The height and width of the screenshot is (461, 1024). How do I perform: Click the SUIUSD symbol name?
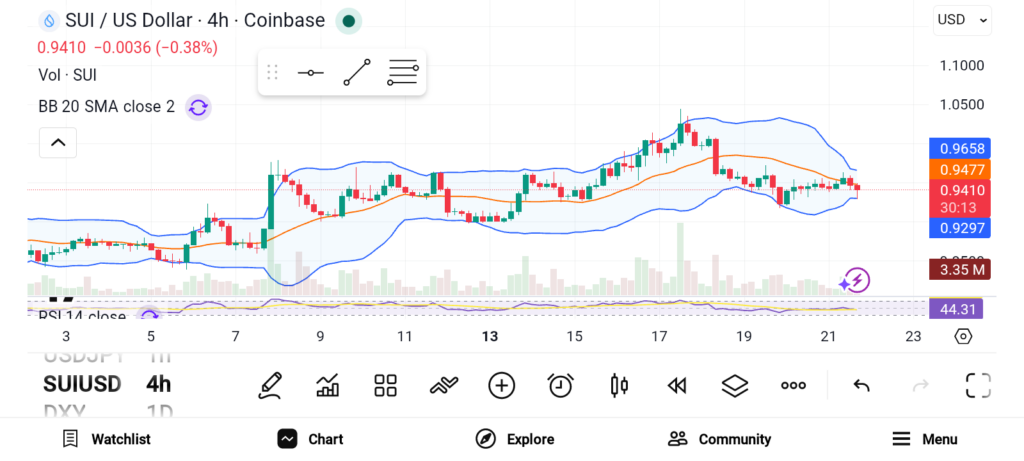[x=82, y=384]
